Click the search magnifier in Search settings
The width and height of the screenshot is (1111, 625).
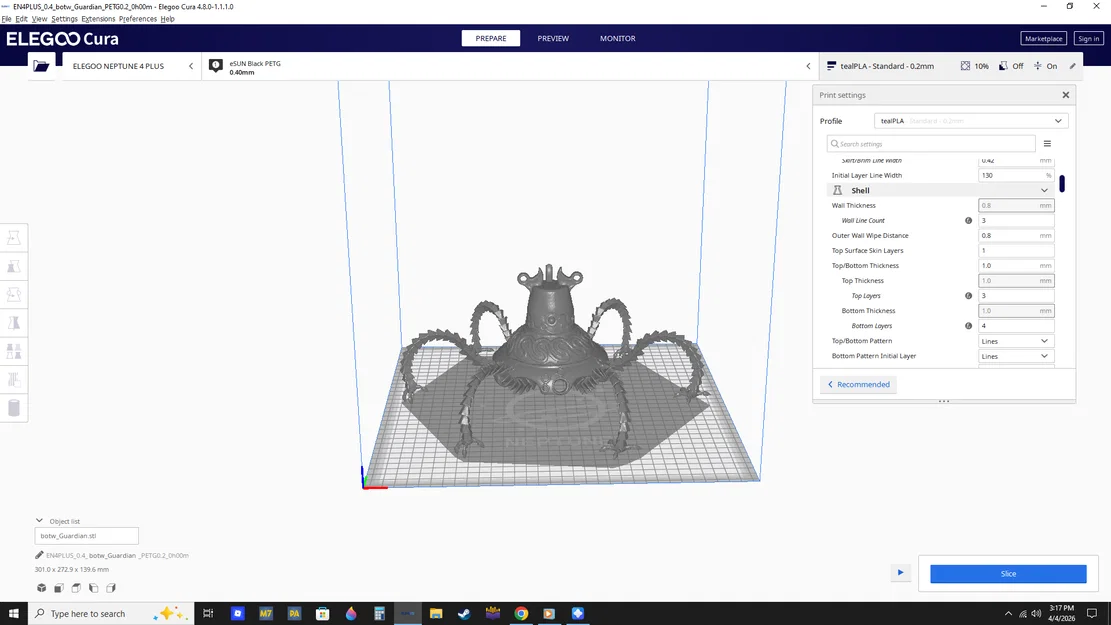pyautogui.click(x=835, y=144)
